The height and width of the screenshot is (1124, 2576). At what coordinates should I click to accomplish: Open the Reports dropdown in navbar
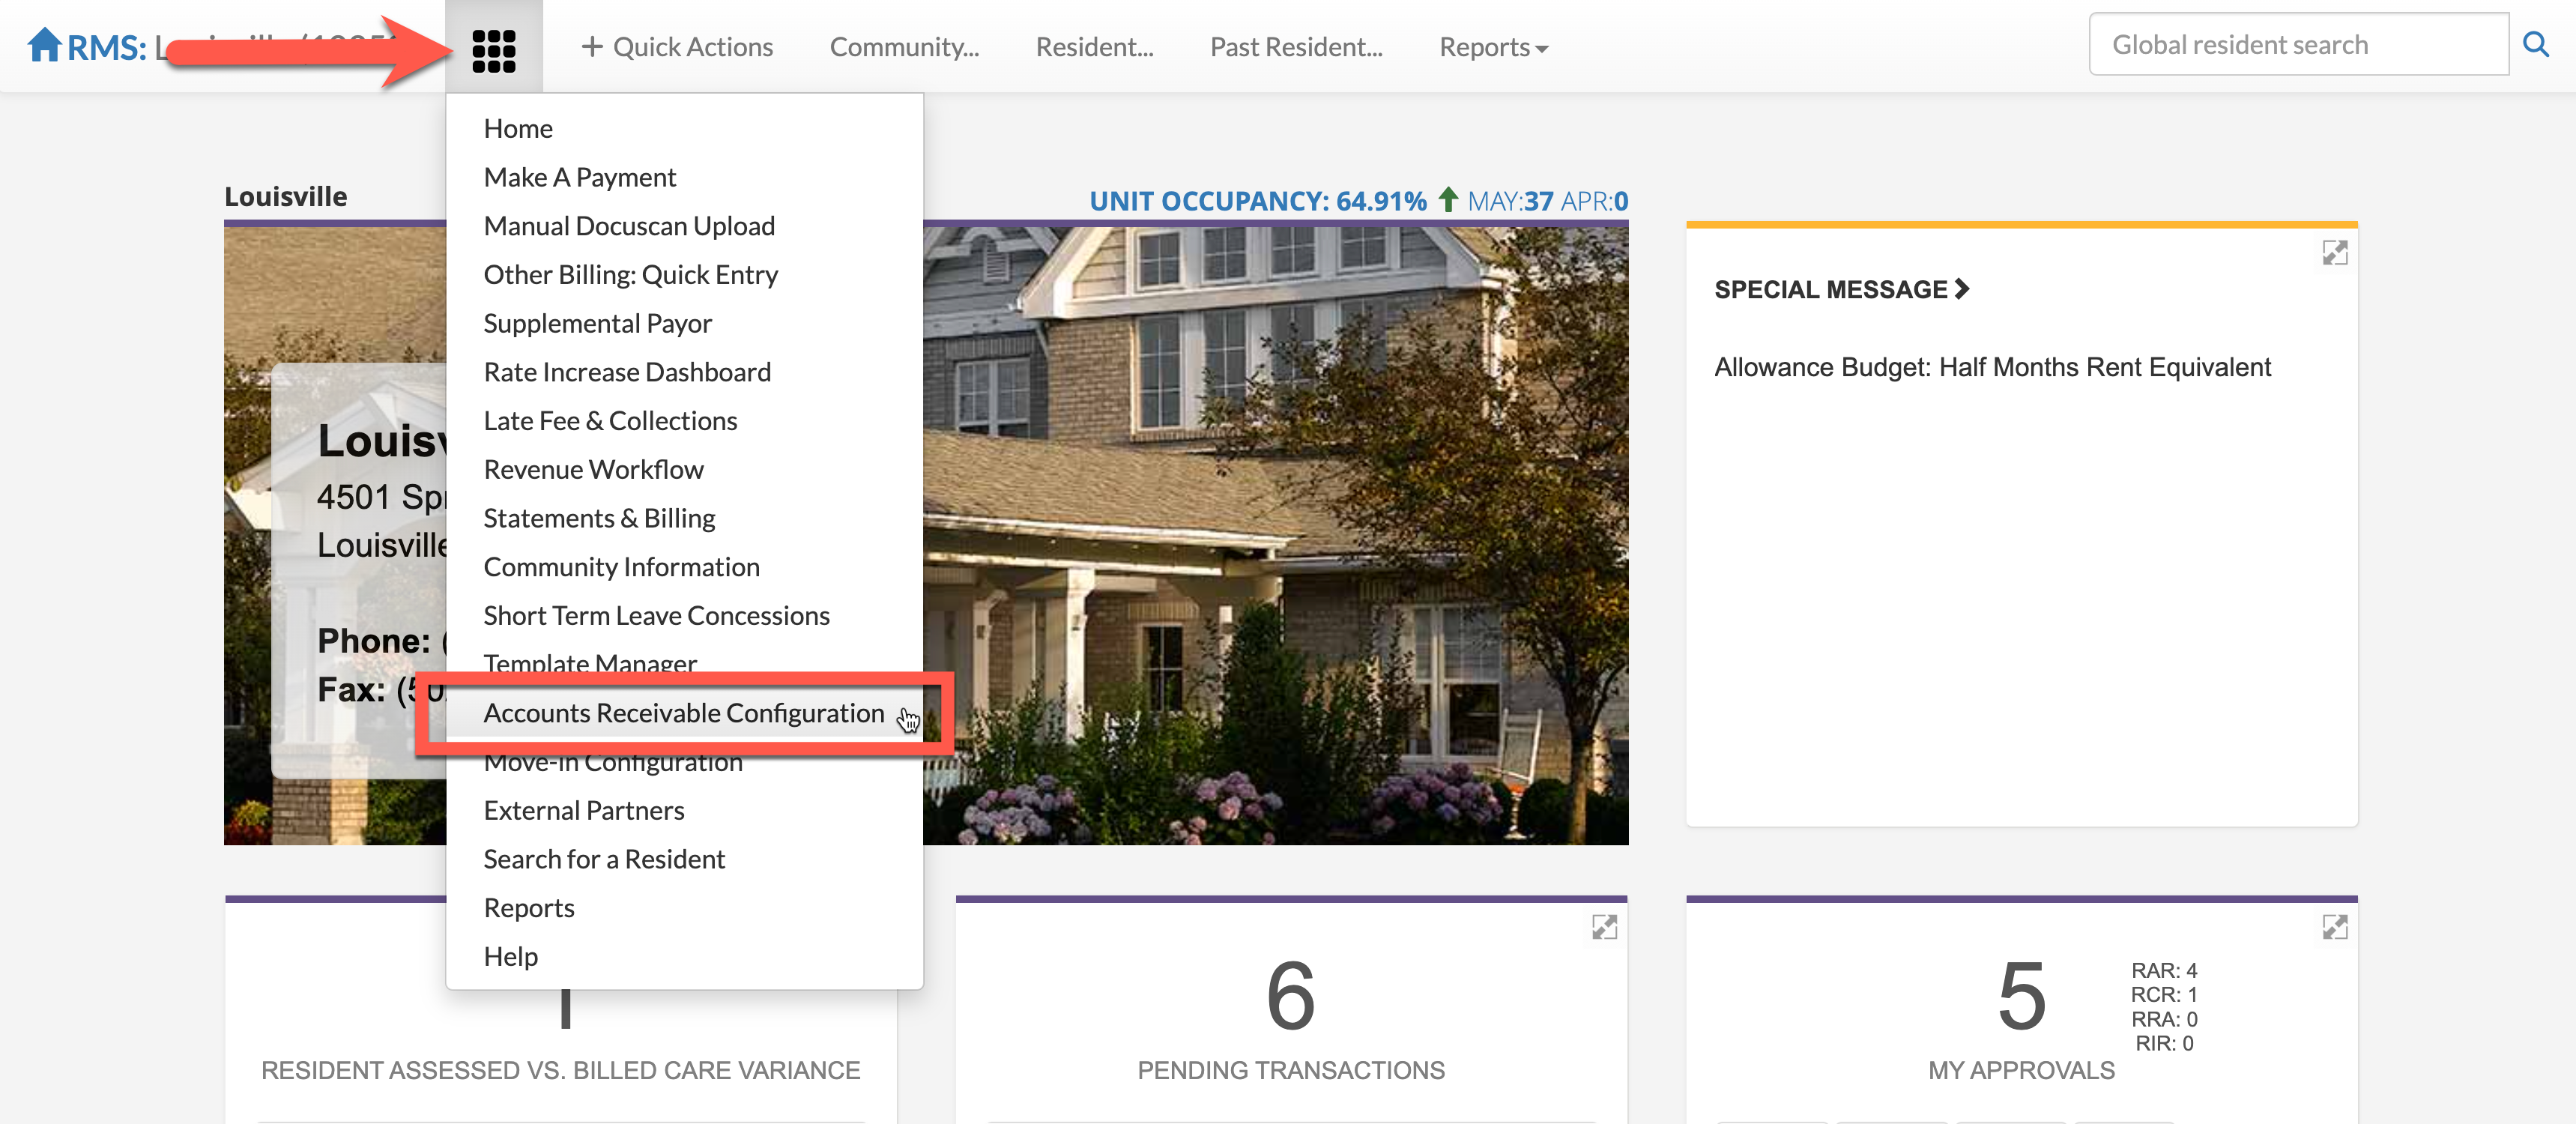click(x=1493, y=47)
